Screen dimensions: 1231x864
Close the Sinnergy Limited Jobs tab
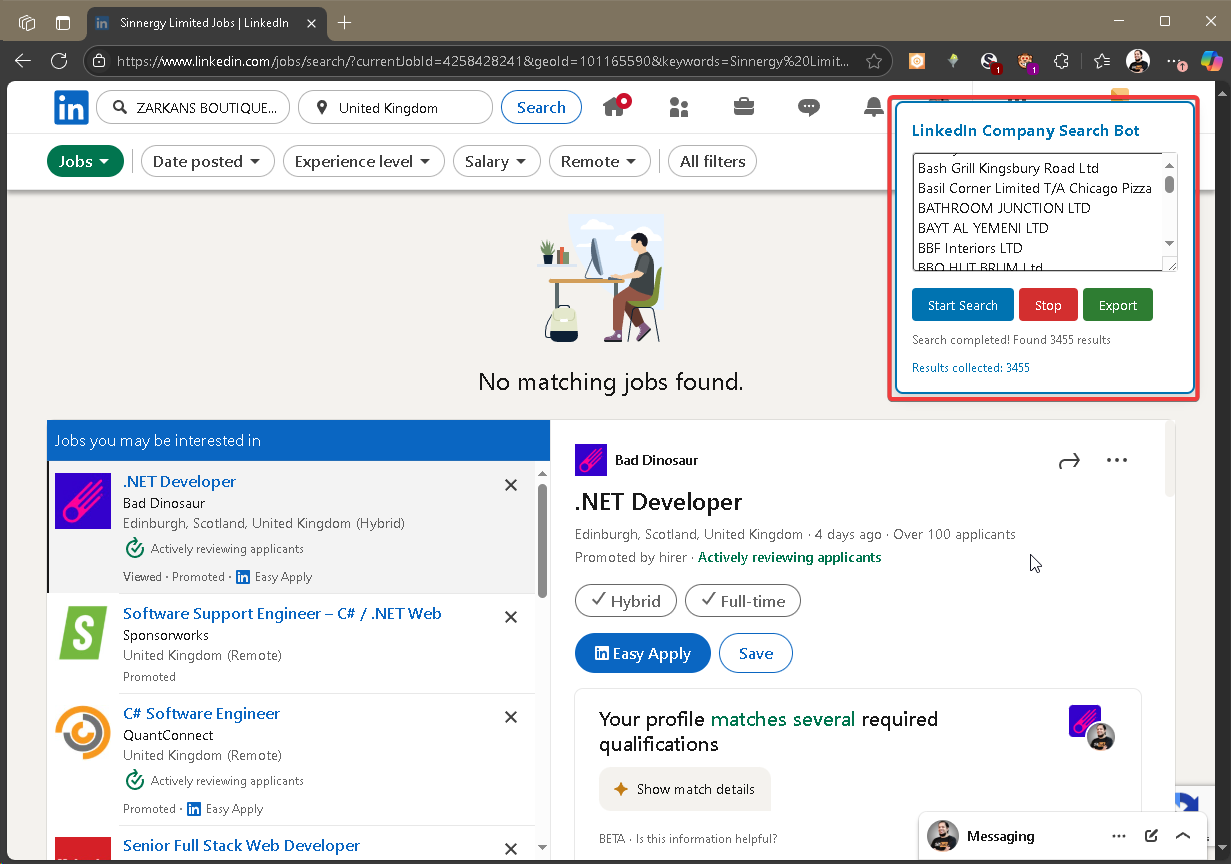coord(312,22)
